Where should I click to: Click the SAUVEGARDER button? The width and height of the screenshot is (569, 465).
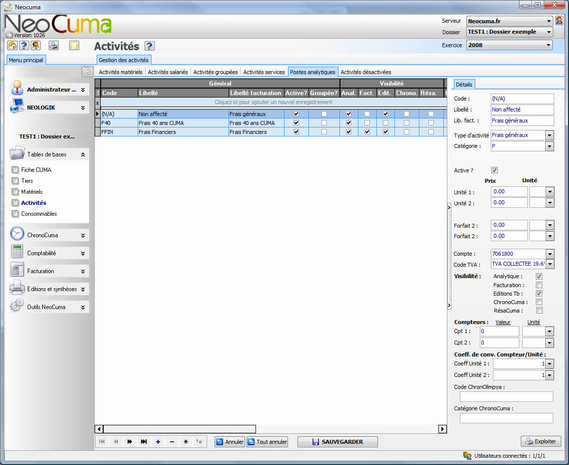point(337,442)
